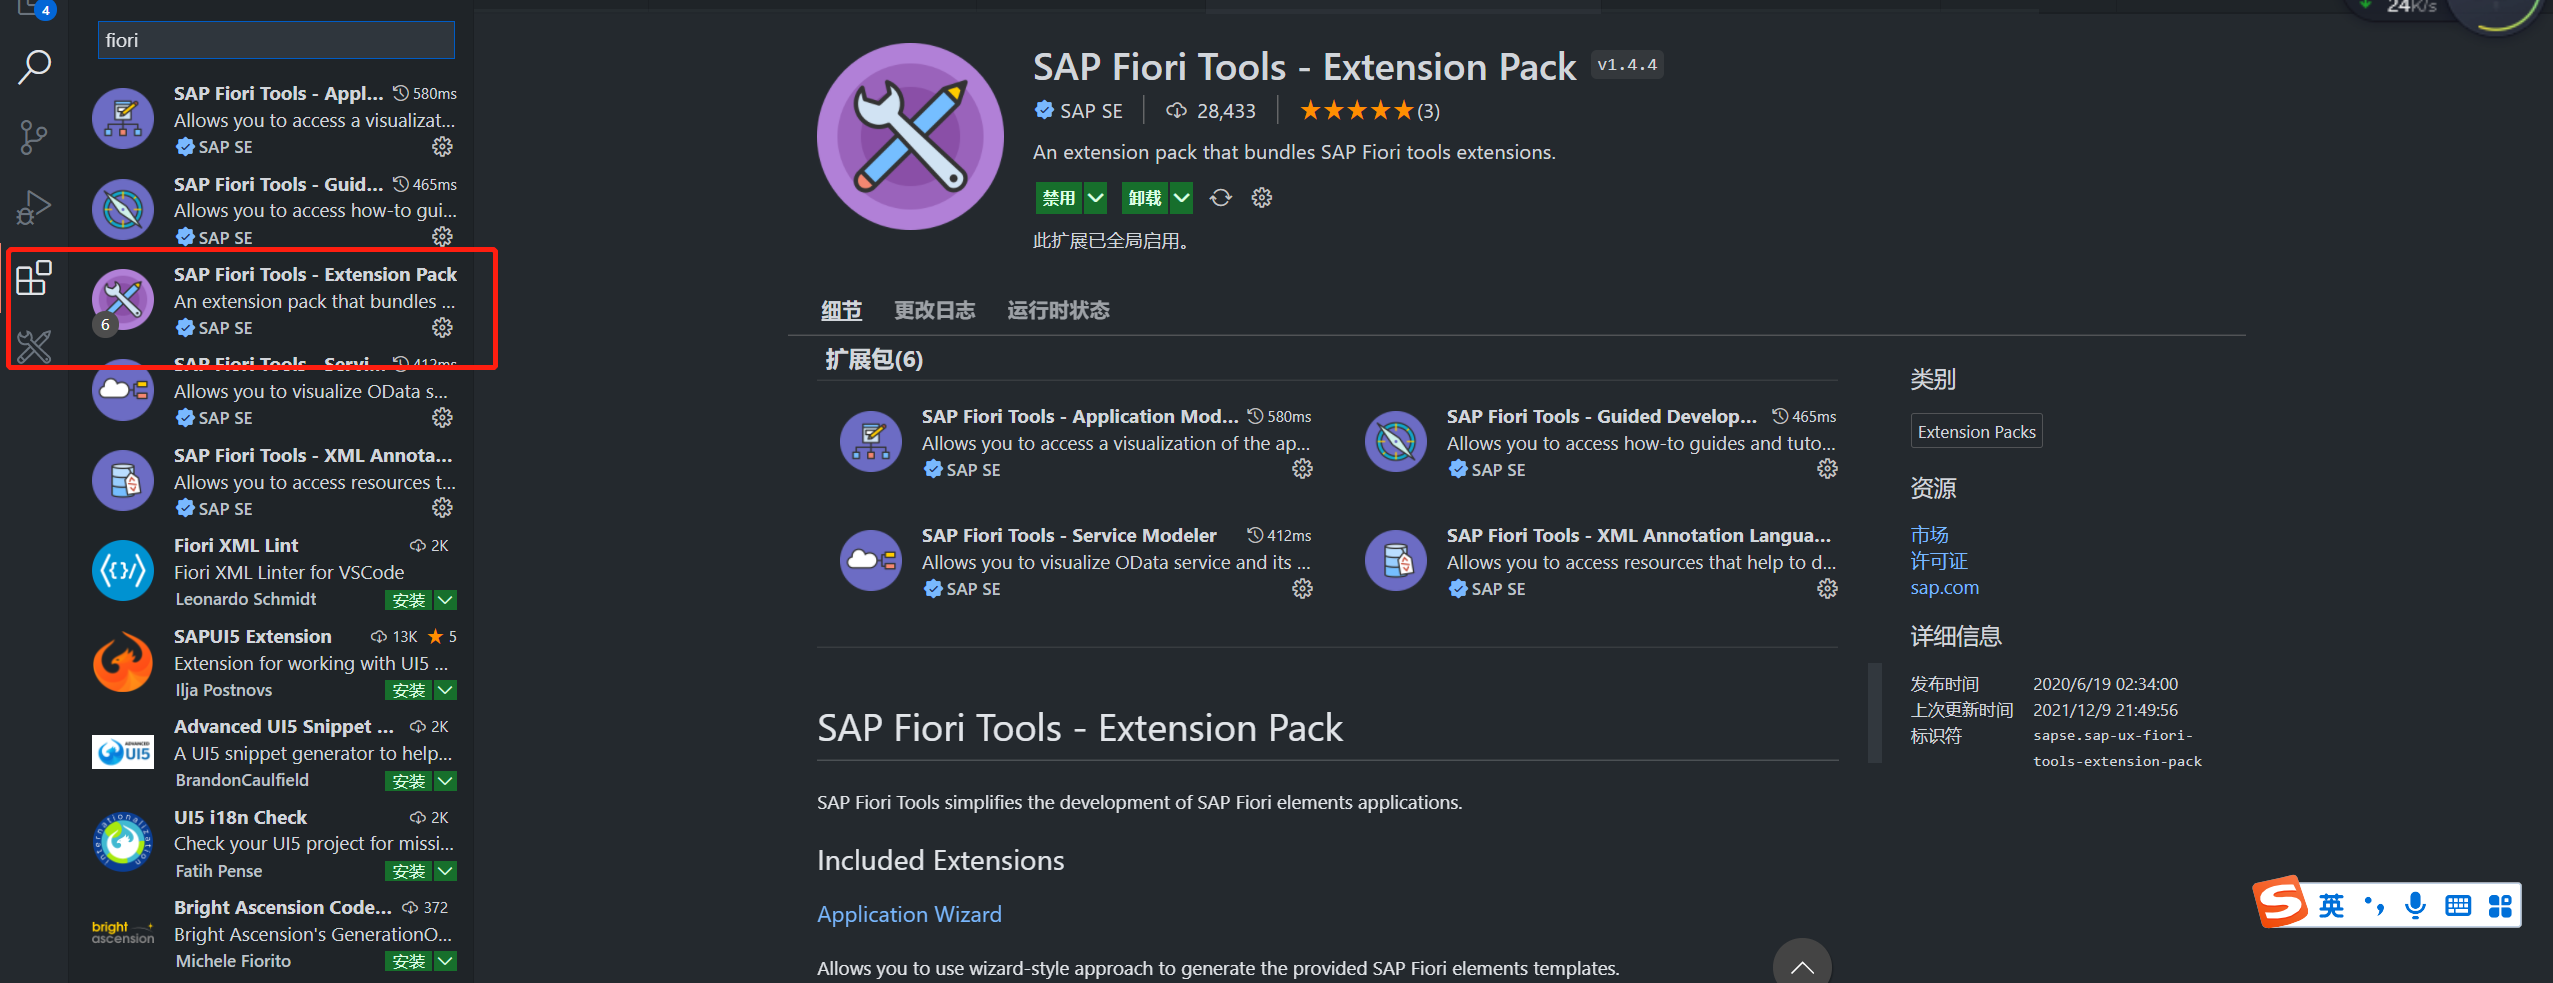Image resolution: width=2553 pixels, height=983 pixels.
Task: Open the Sogou virtual keyboard icon
Action: pos(2457,905)
